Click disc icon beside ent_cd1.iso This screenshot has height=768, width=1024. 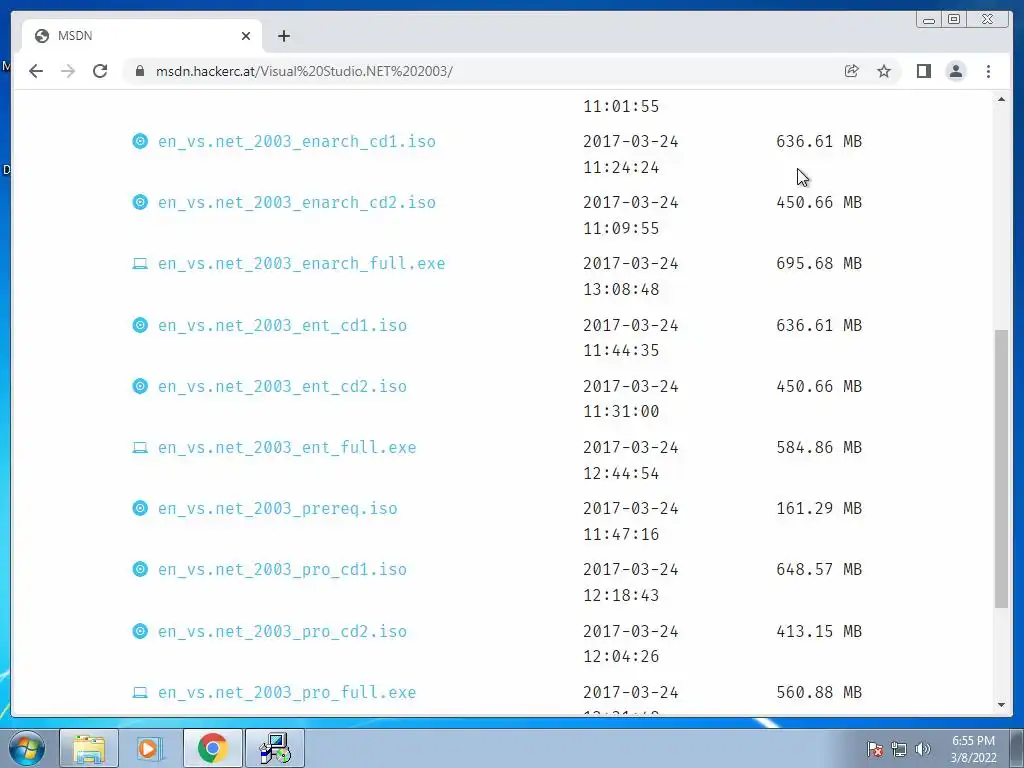click(140, 325)
